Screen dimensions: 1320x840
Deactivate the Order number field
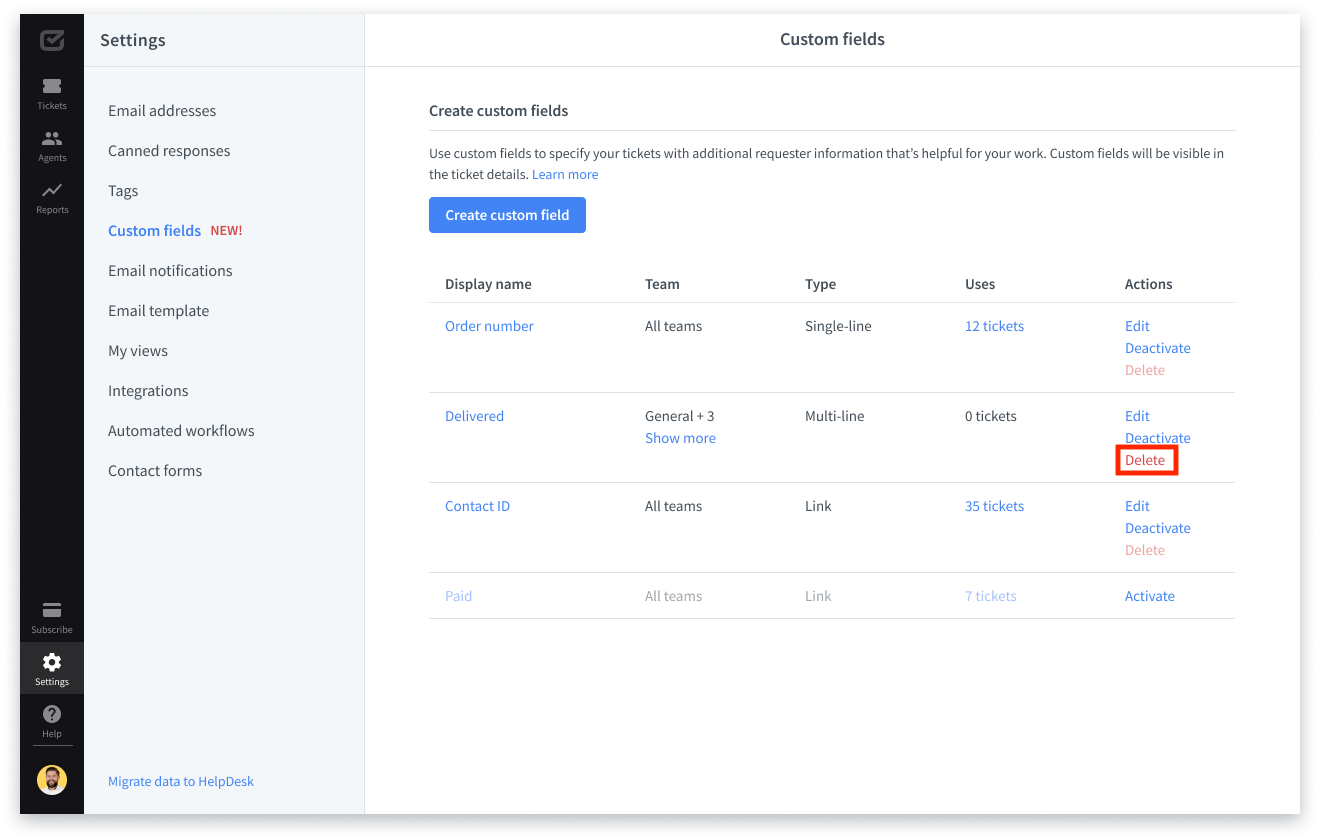coord(1158,348)
